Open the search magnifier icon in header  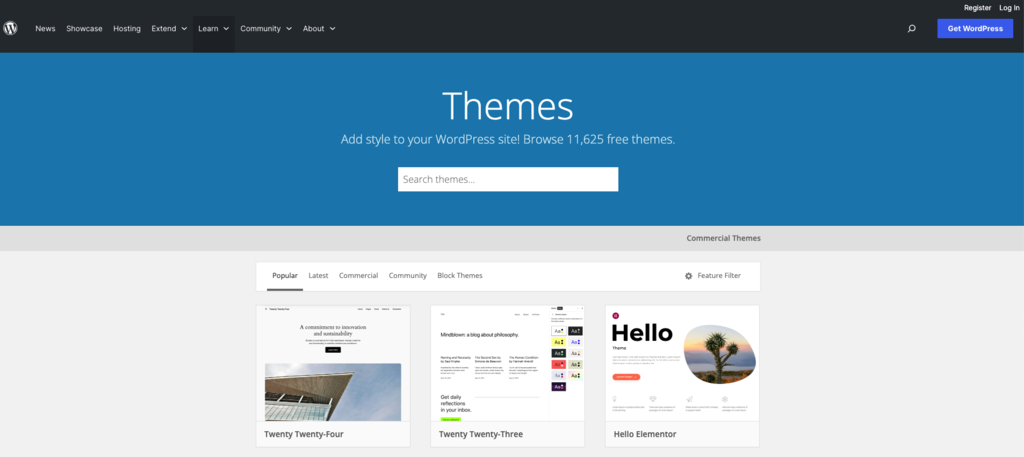pos(912,29)
